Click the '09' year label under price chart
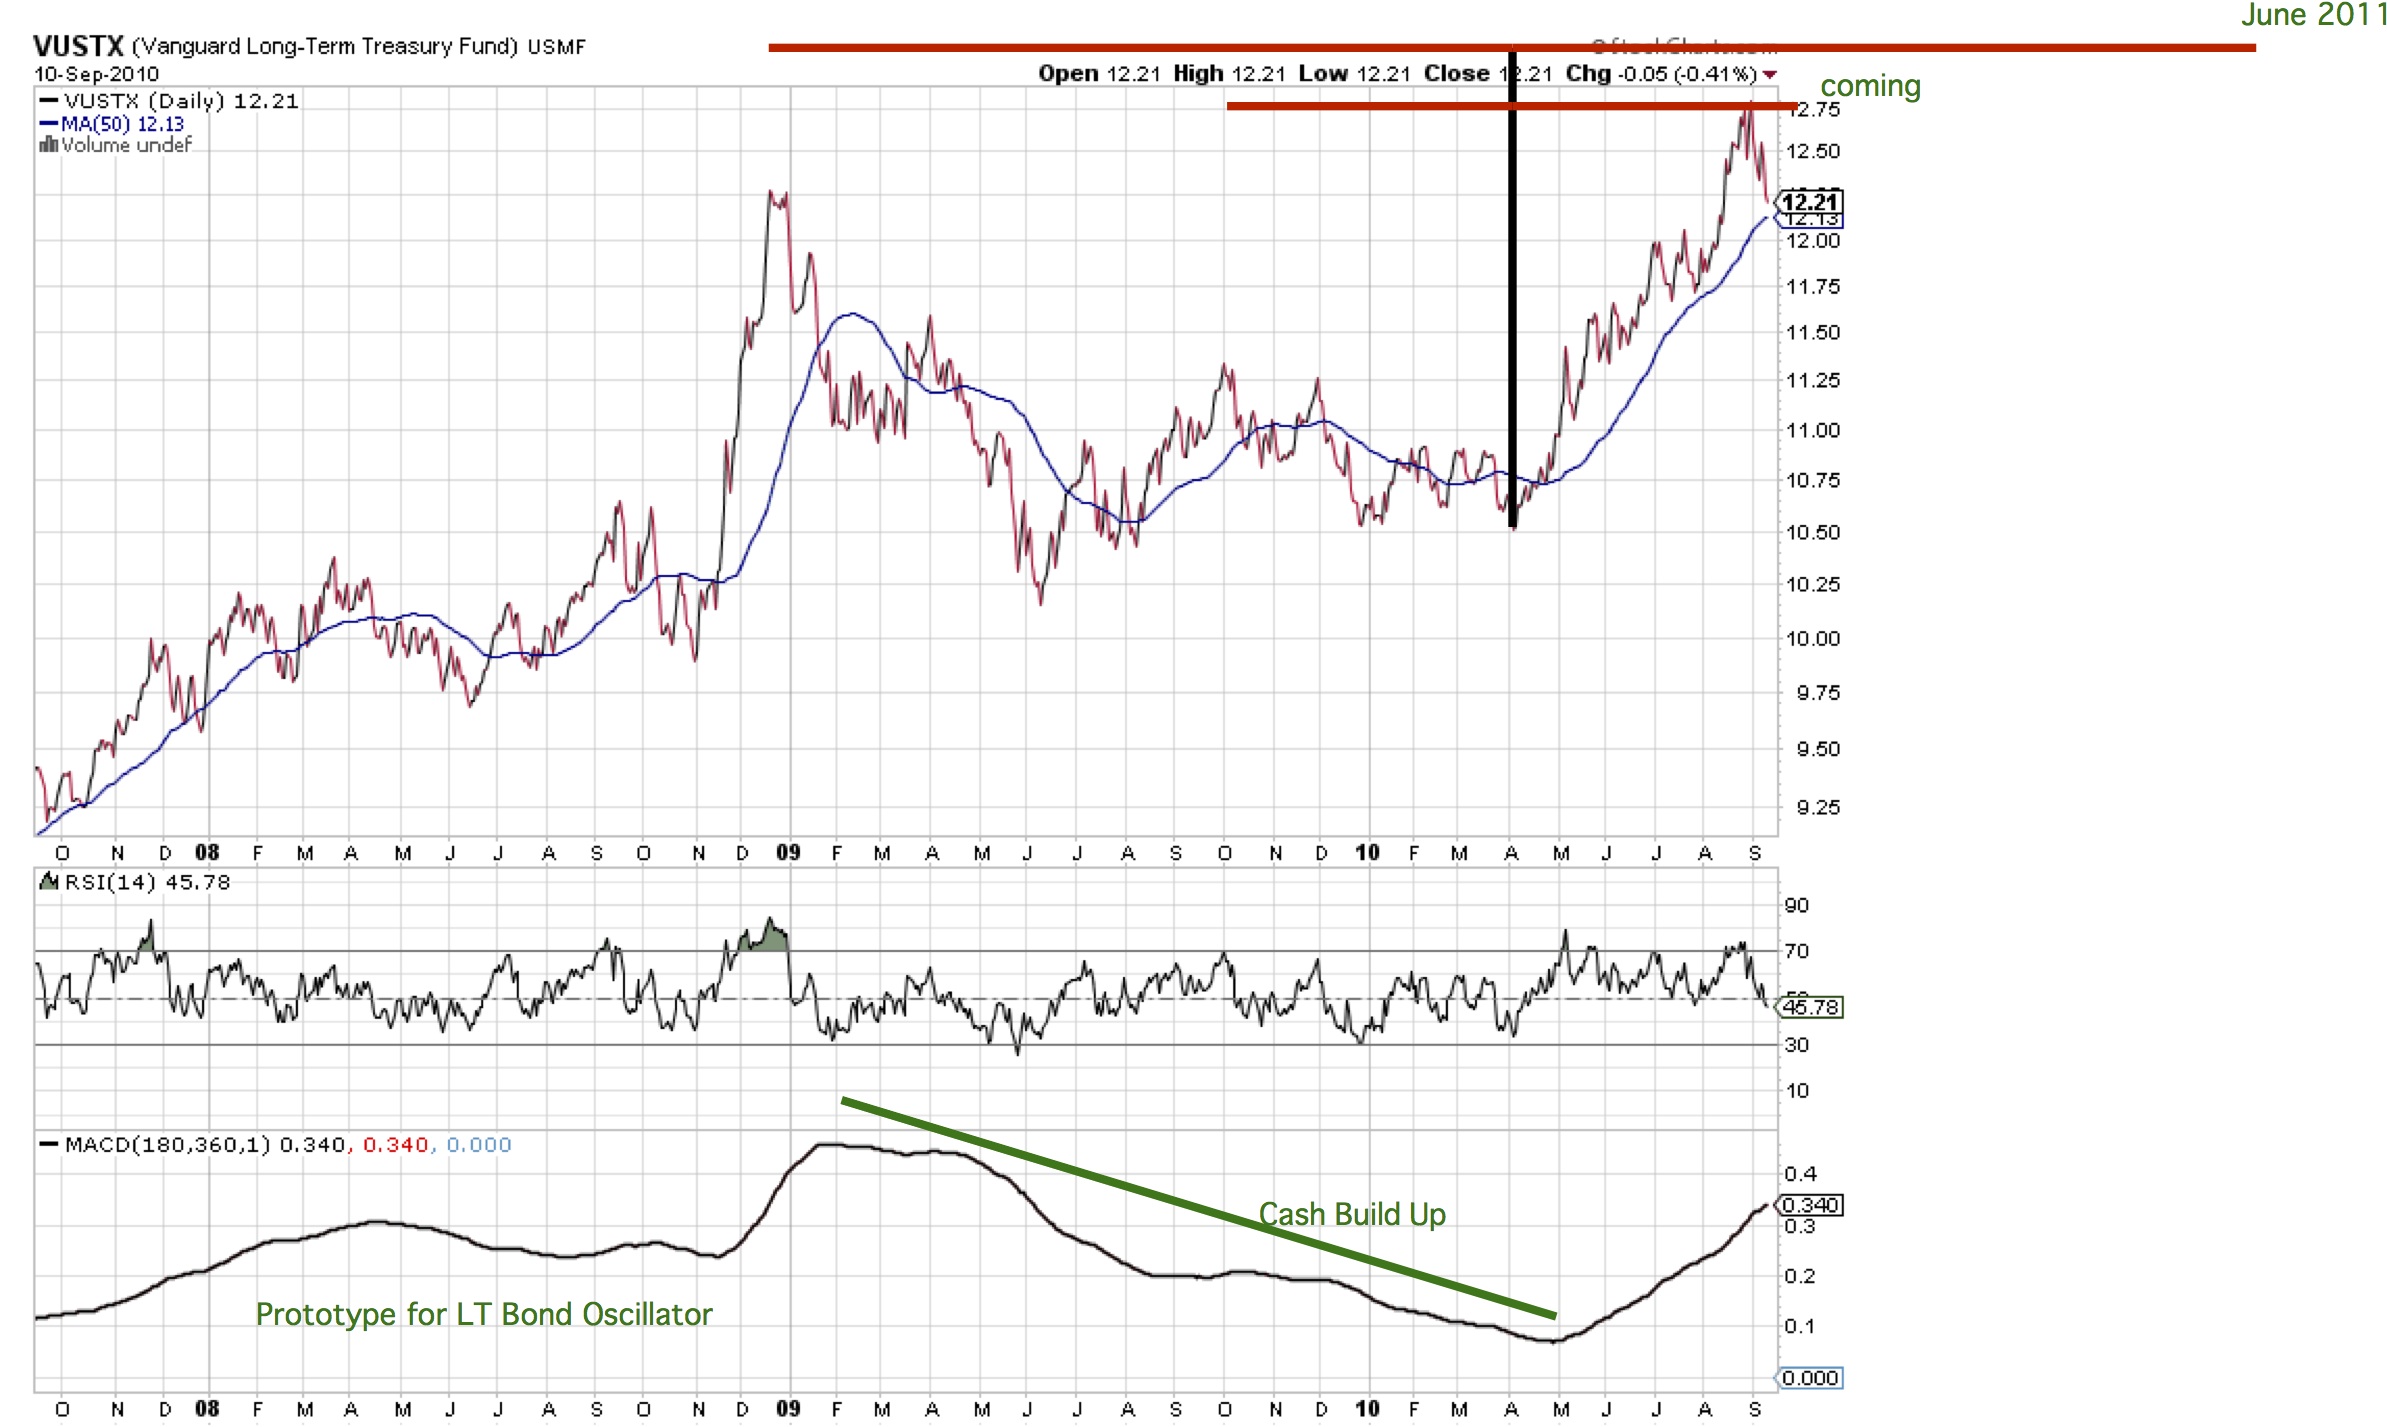Viewport: 2387px width, 1427px height. click(x=788, y=853)
